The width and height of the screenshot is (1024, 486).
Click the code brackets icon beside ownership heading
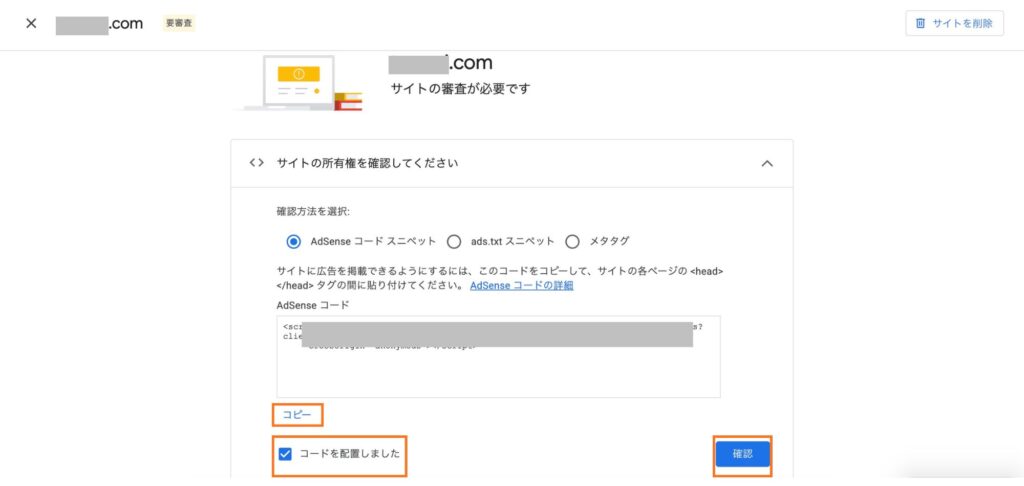[x=256, y=163]
